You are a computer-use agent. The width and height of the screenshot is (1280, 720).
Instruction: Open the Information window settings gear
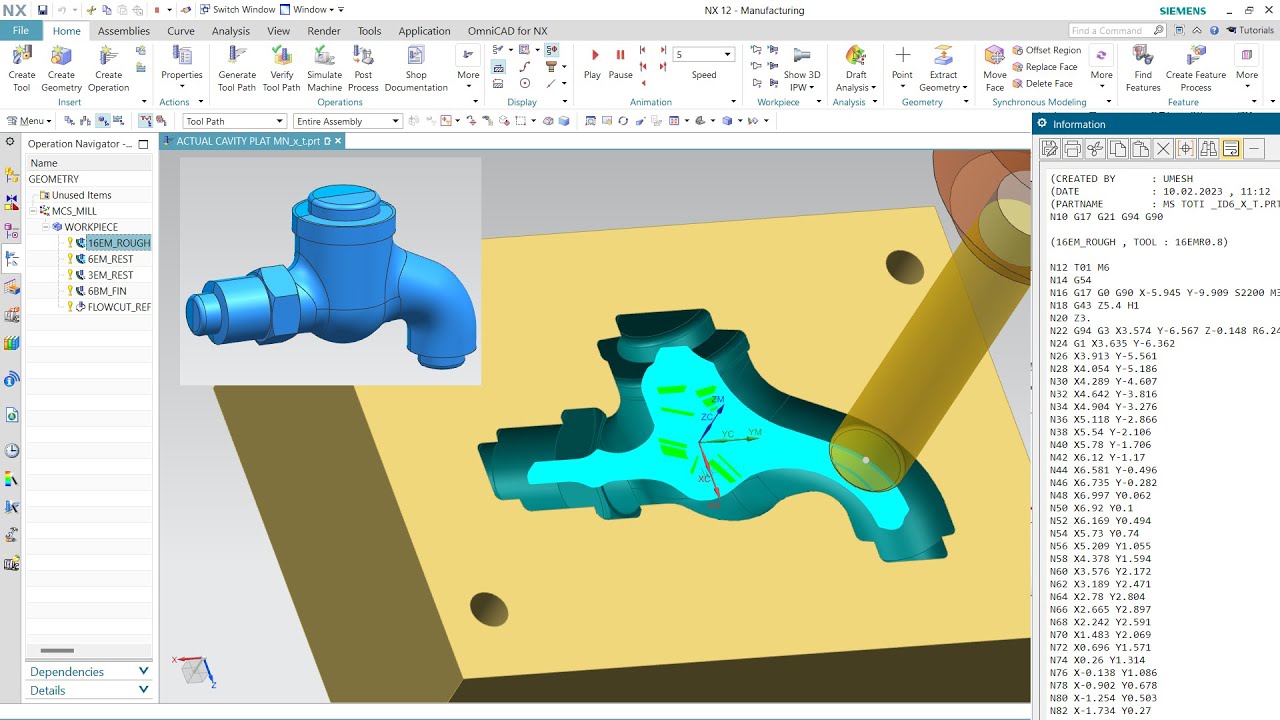pos(1042,124)
